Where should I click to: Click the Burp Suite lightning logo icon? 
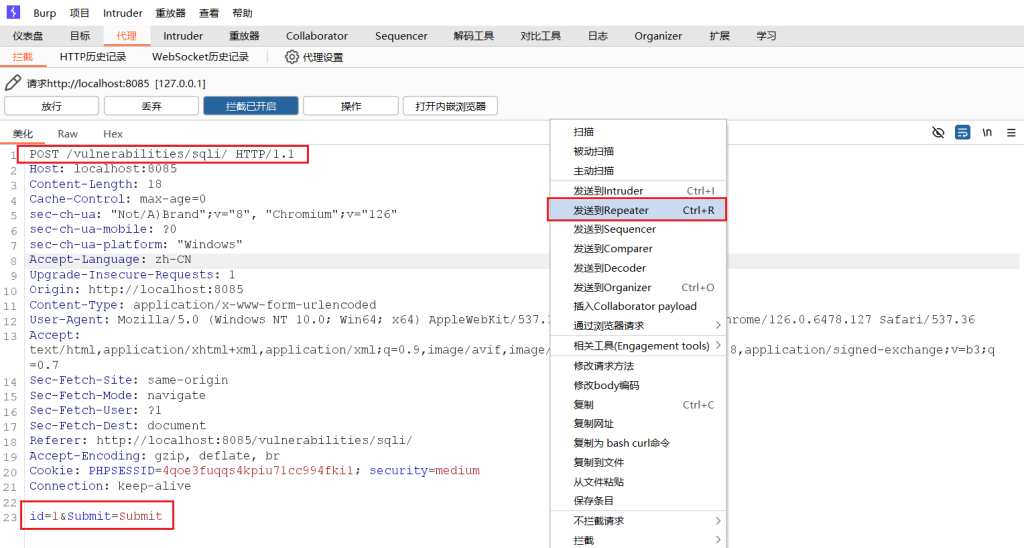(13, 13)
